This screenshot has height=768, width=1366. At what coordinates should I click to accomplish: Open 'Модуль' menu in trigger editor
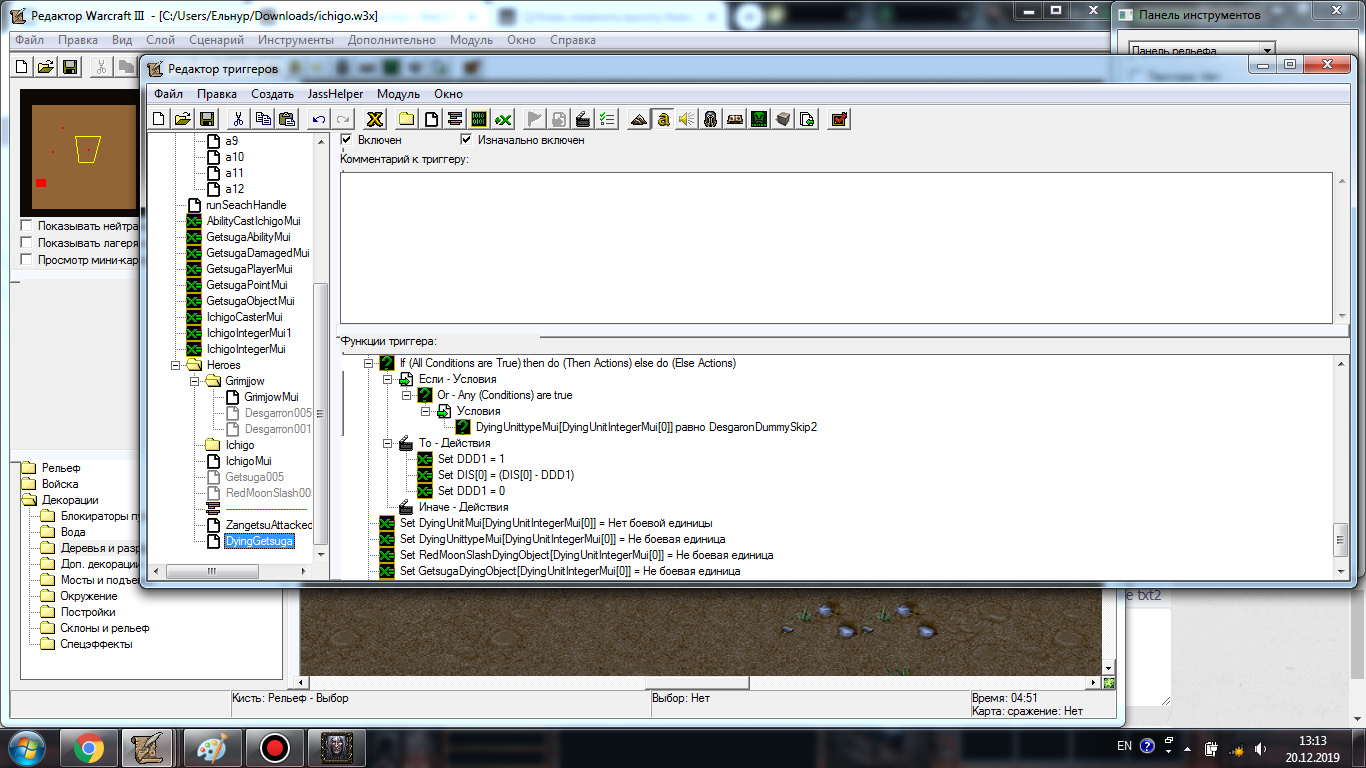398,93
